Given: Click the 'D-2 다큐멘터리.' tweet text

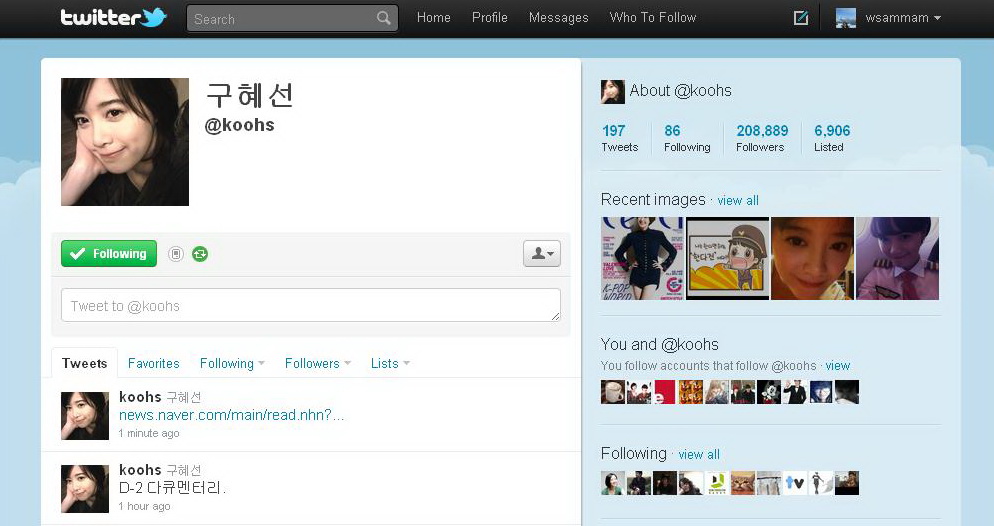Looking at the screenshot, I should pos(172,488).
